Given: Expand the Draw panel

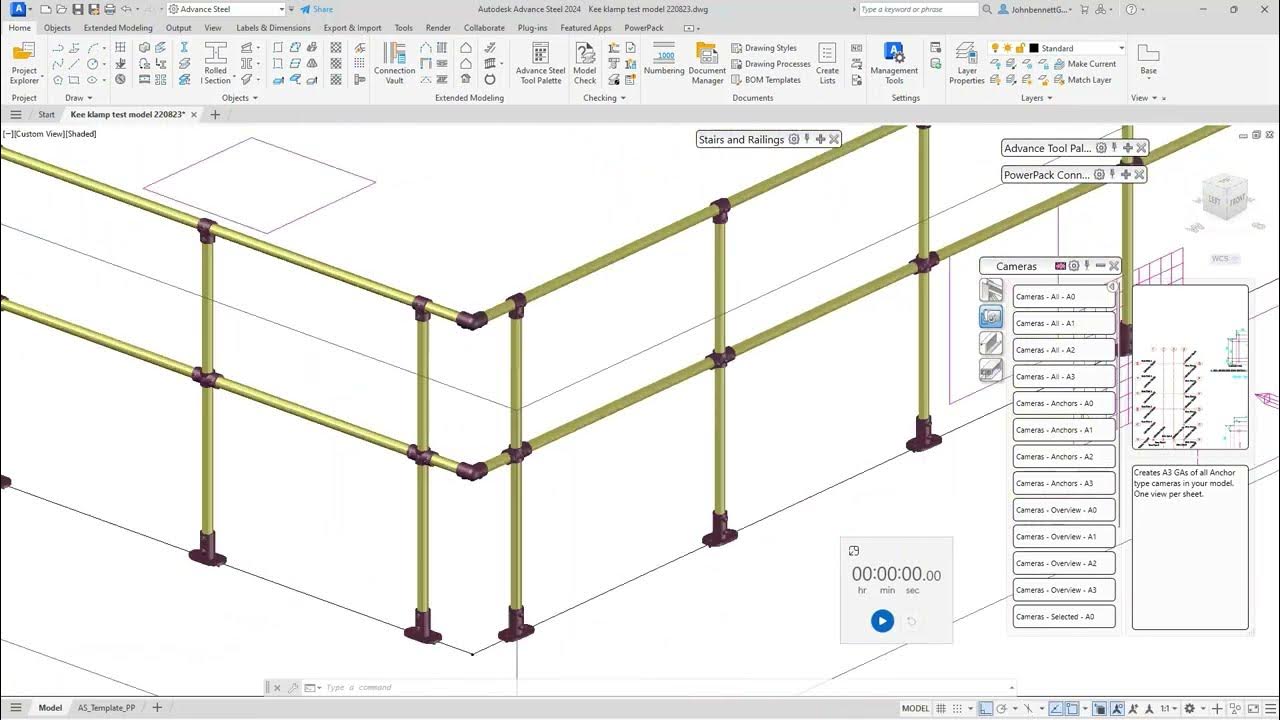Looking at the screenshot, I should pyautogui.click(x=78, y=98).
